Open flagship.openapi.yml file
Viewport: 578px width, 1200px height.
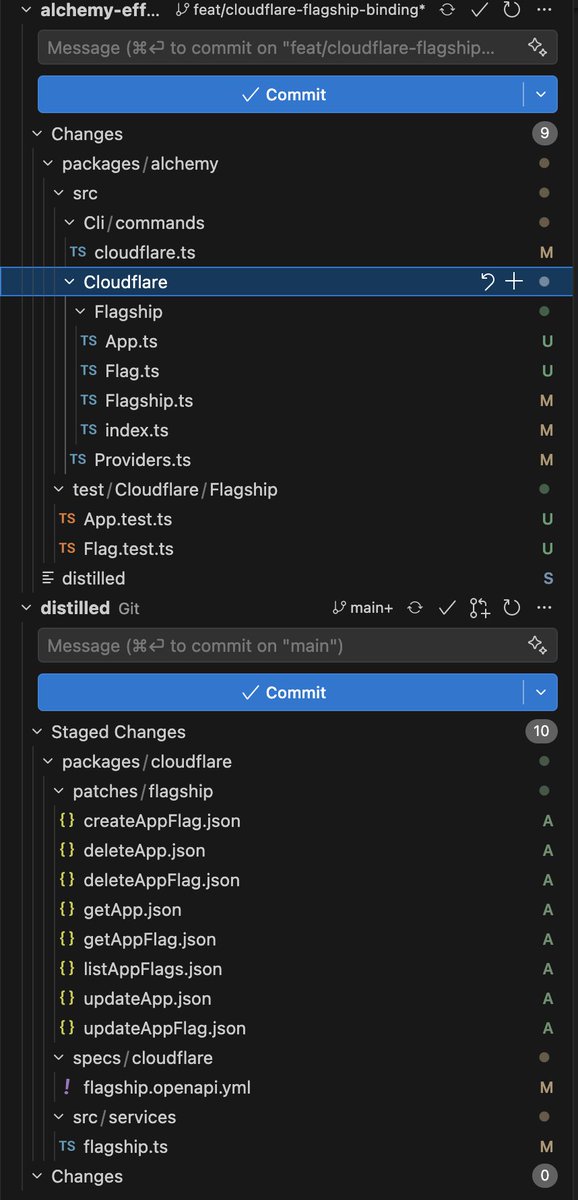click(167, 1087)
